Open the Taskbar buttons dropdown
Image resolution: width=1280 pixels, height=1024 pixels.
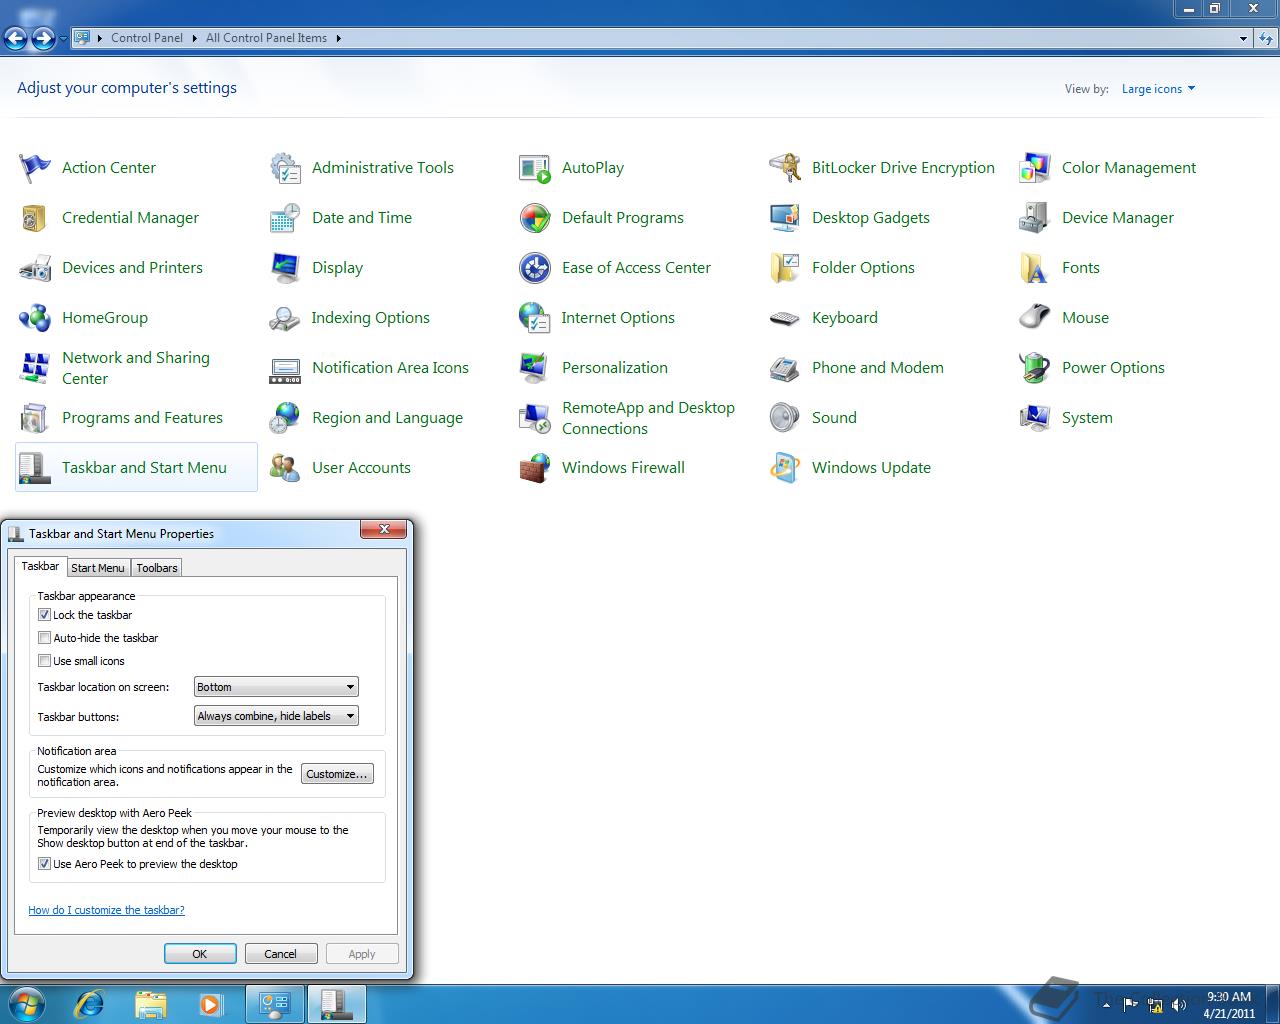click(275, 716)
